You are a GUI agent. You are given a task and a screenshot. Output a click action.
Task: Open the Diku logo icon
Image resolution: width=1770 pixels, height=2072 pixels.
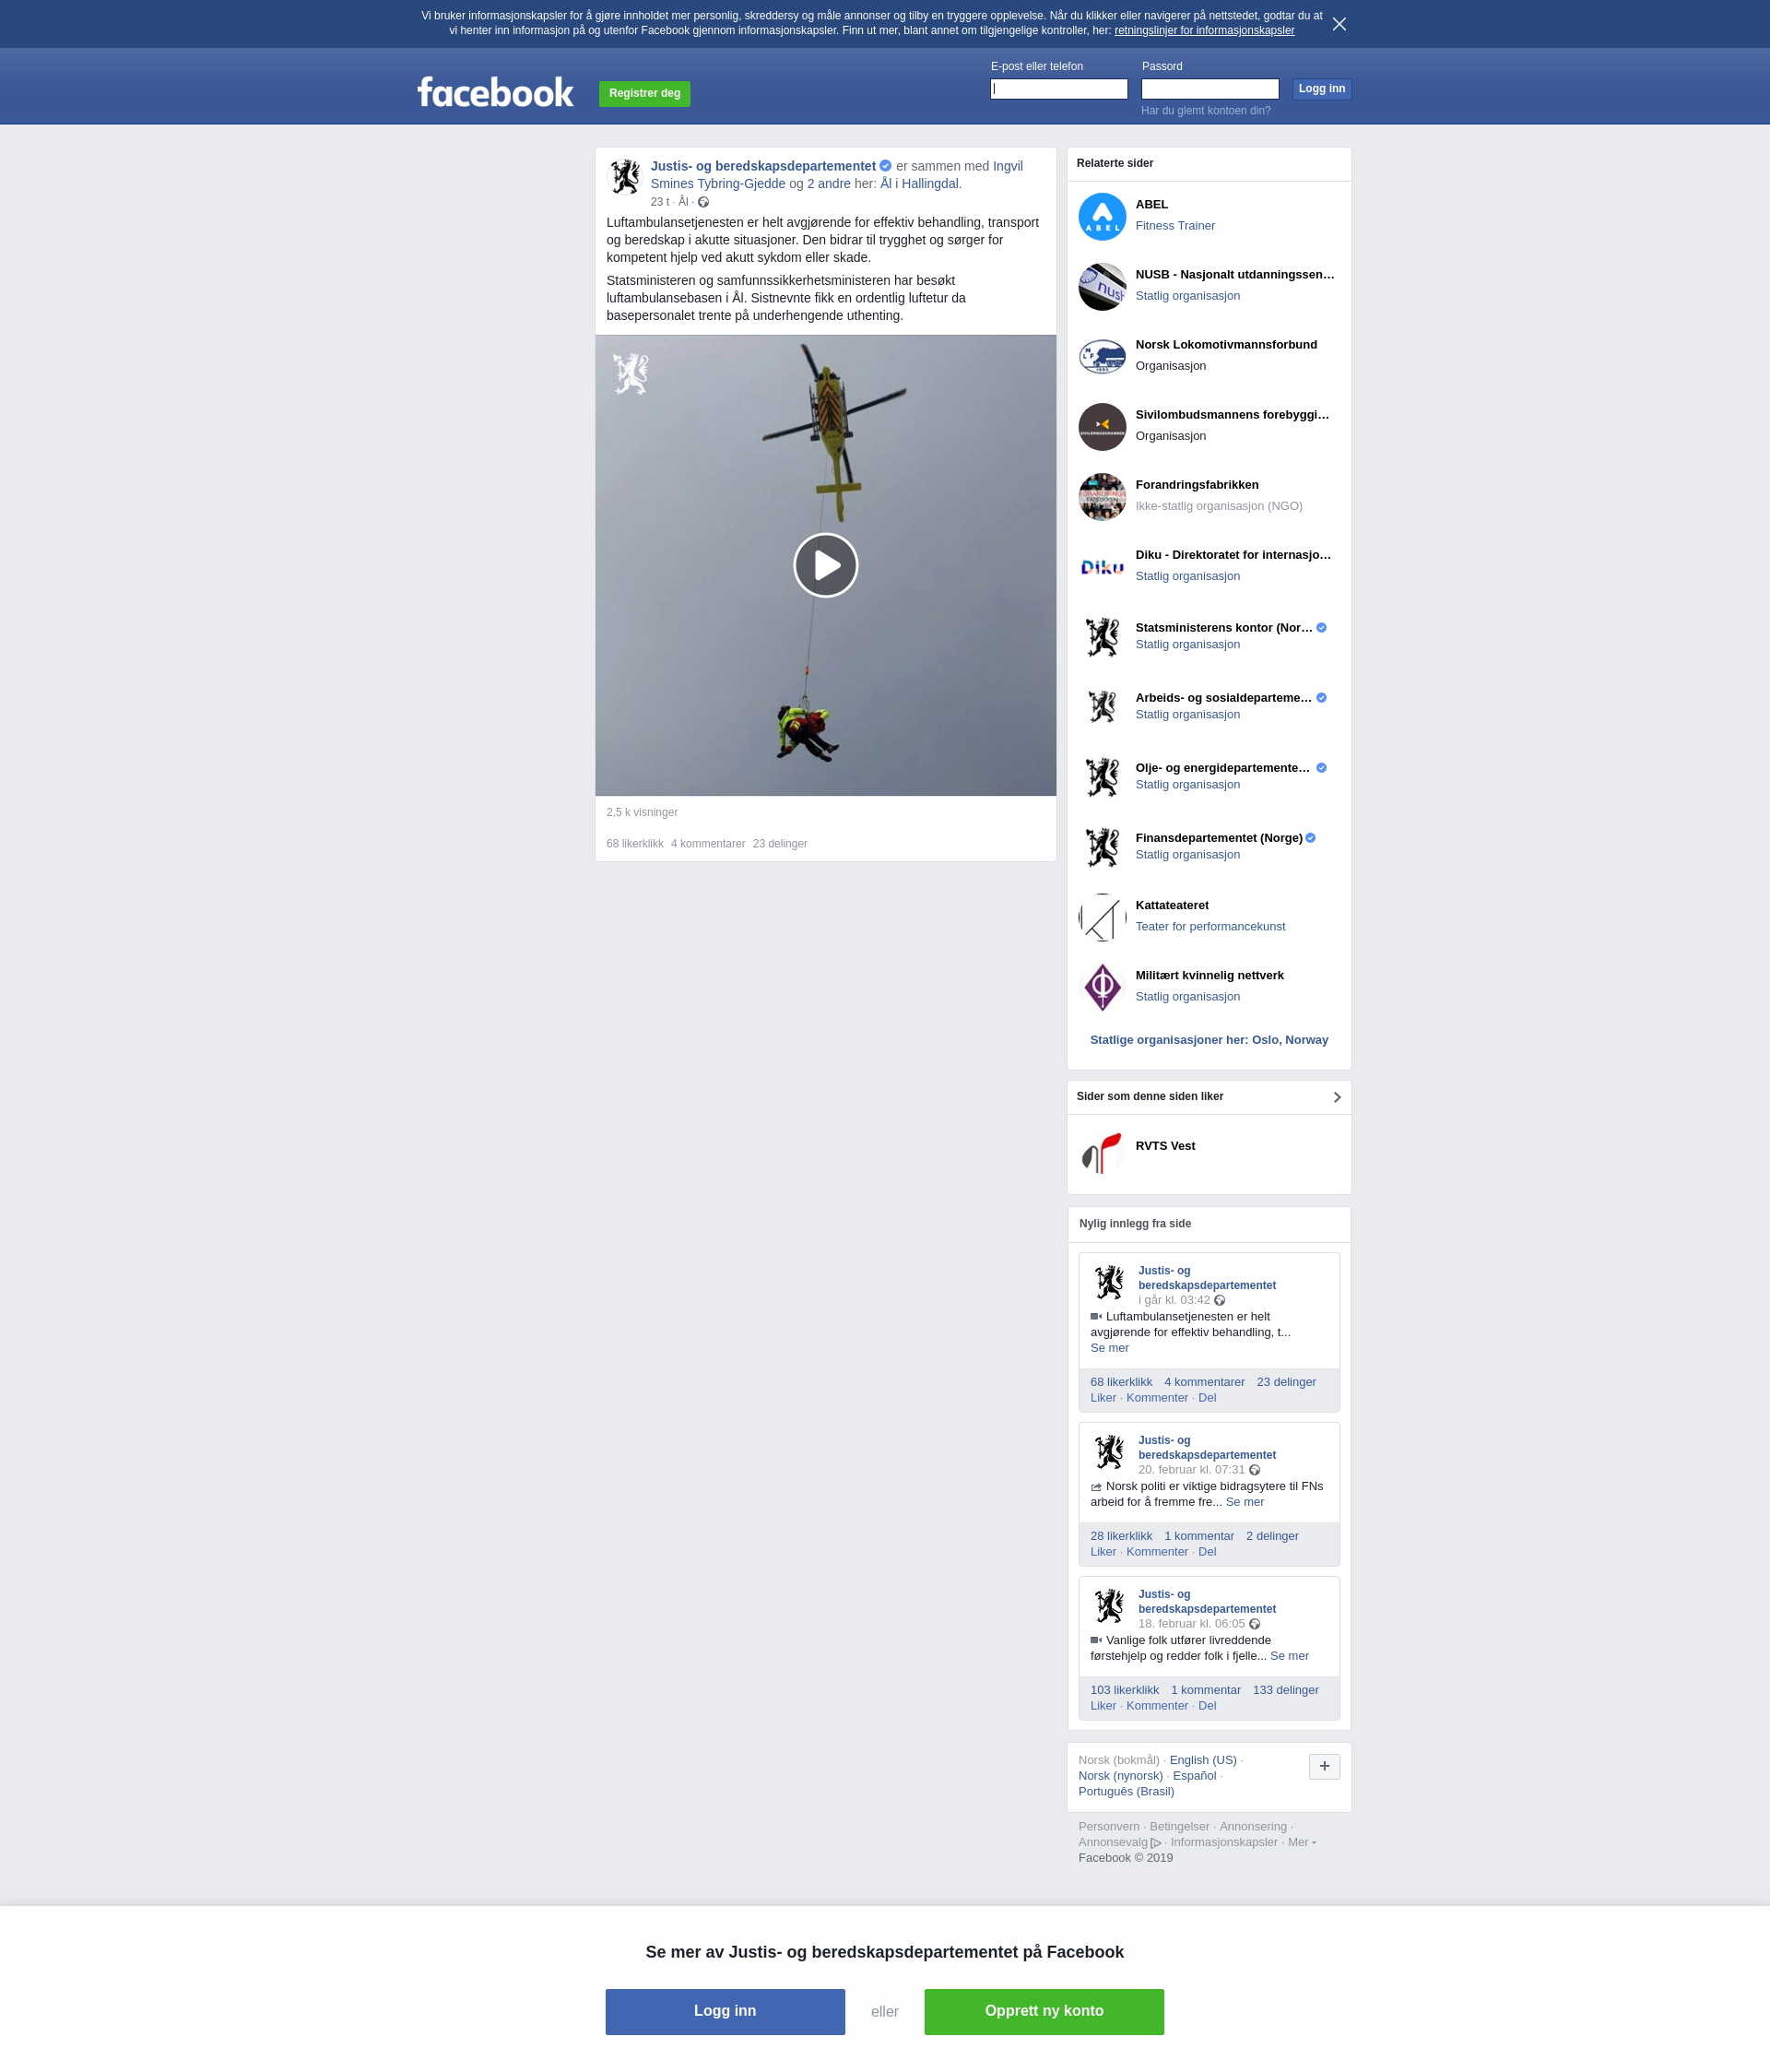tap(1102, 567)
